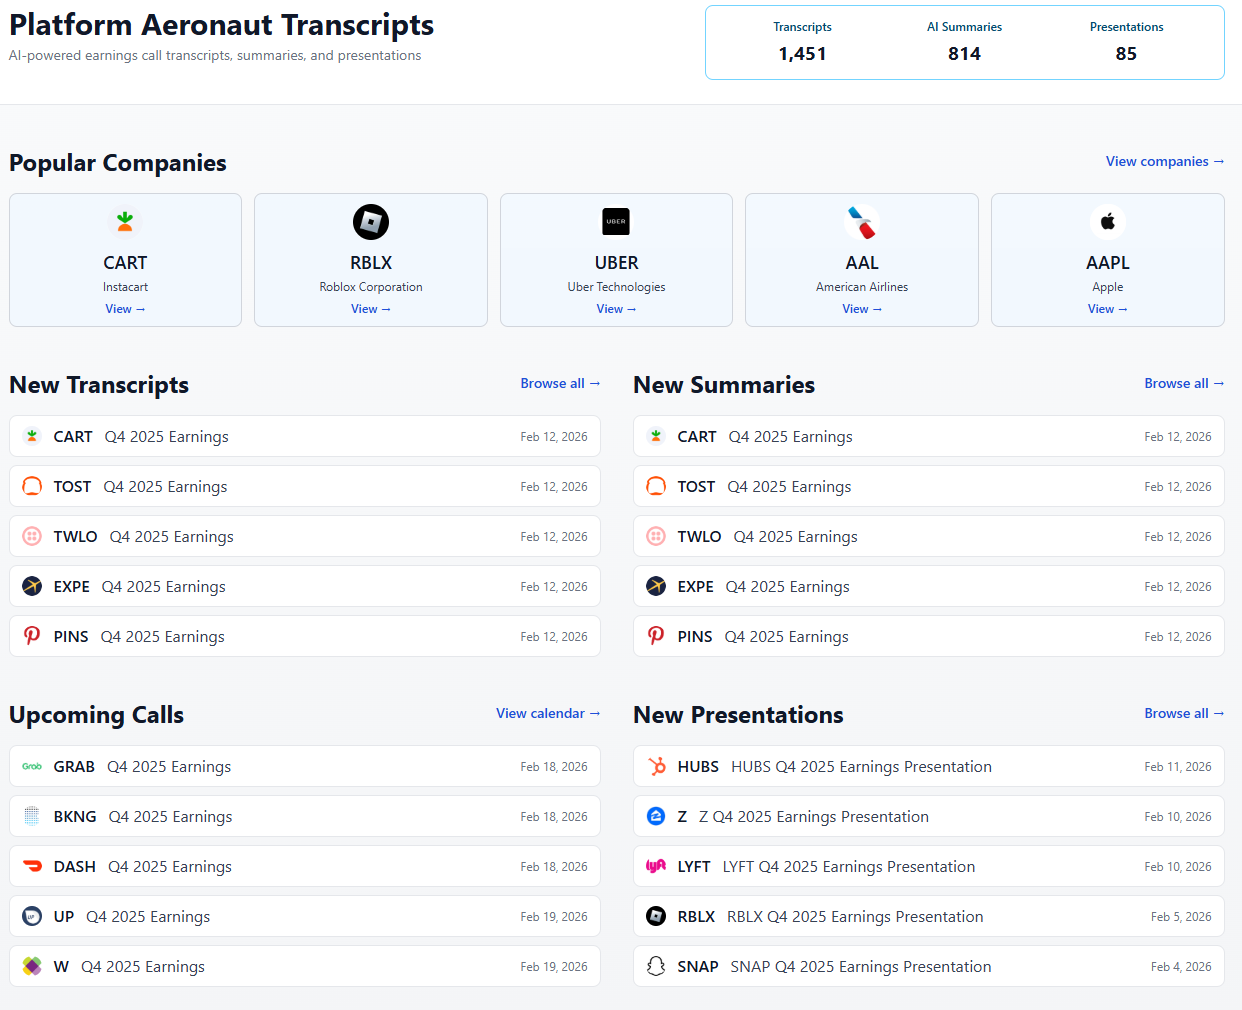The image size is (1242, 1010).
Task: Click EXPE icon in New Transcripts list
Action: point(32,586)
